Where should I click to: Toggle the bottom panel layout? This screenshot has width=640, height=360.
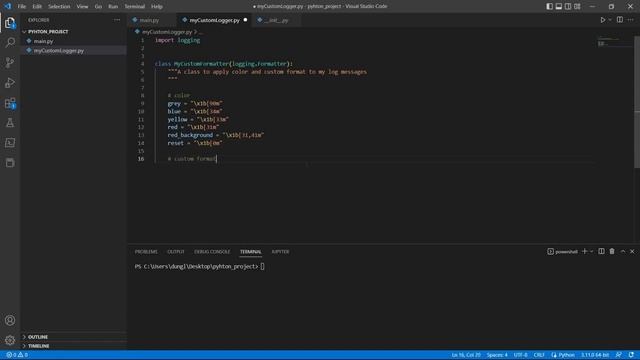pos(559,7)
